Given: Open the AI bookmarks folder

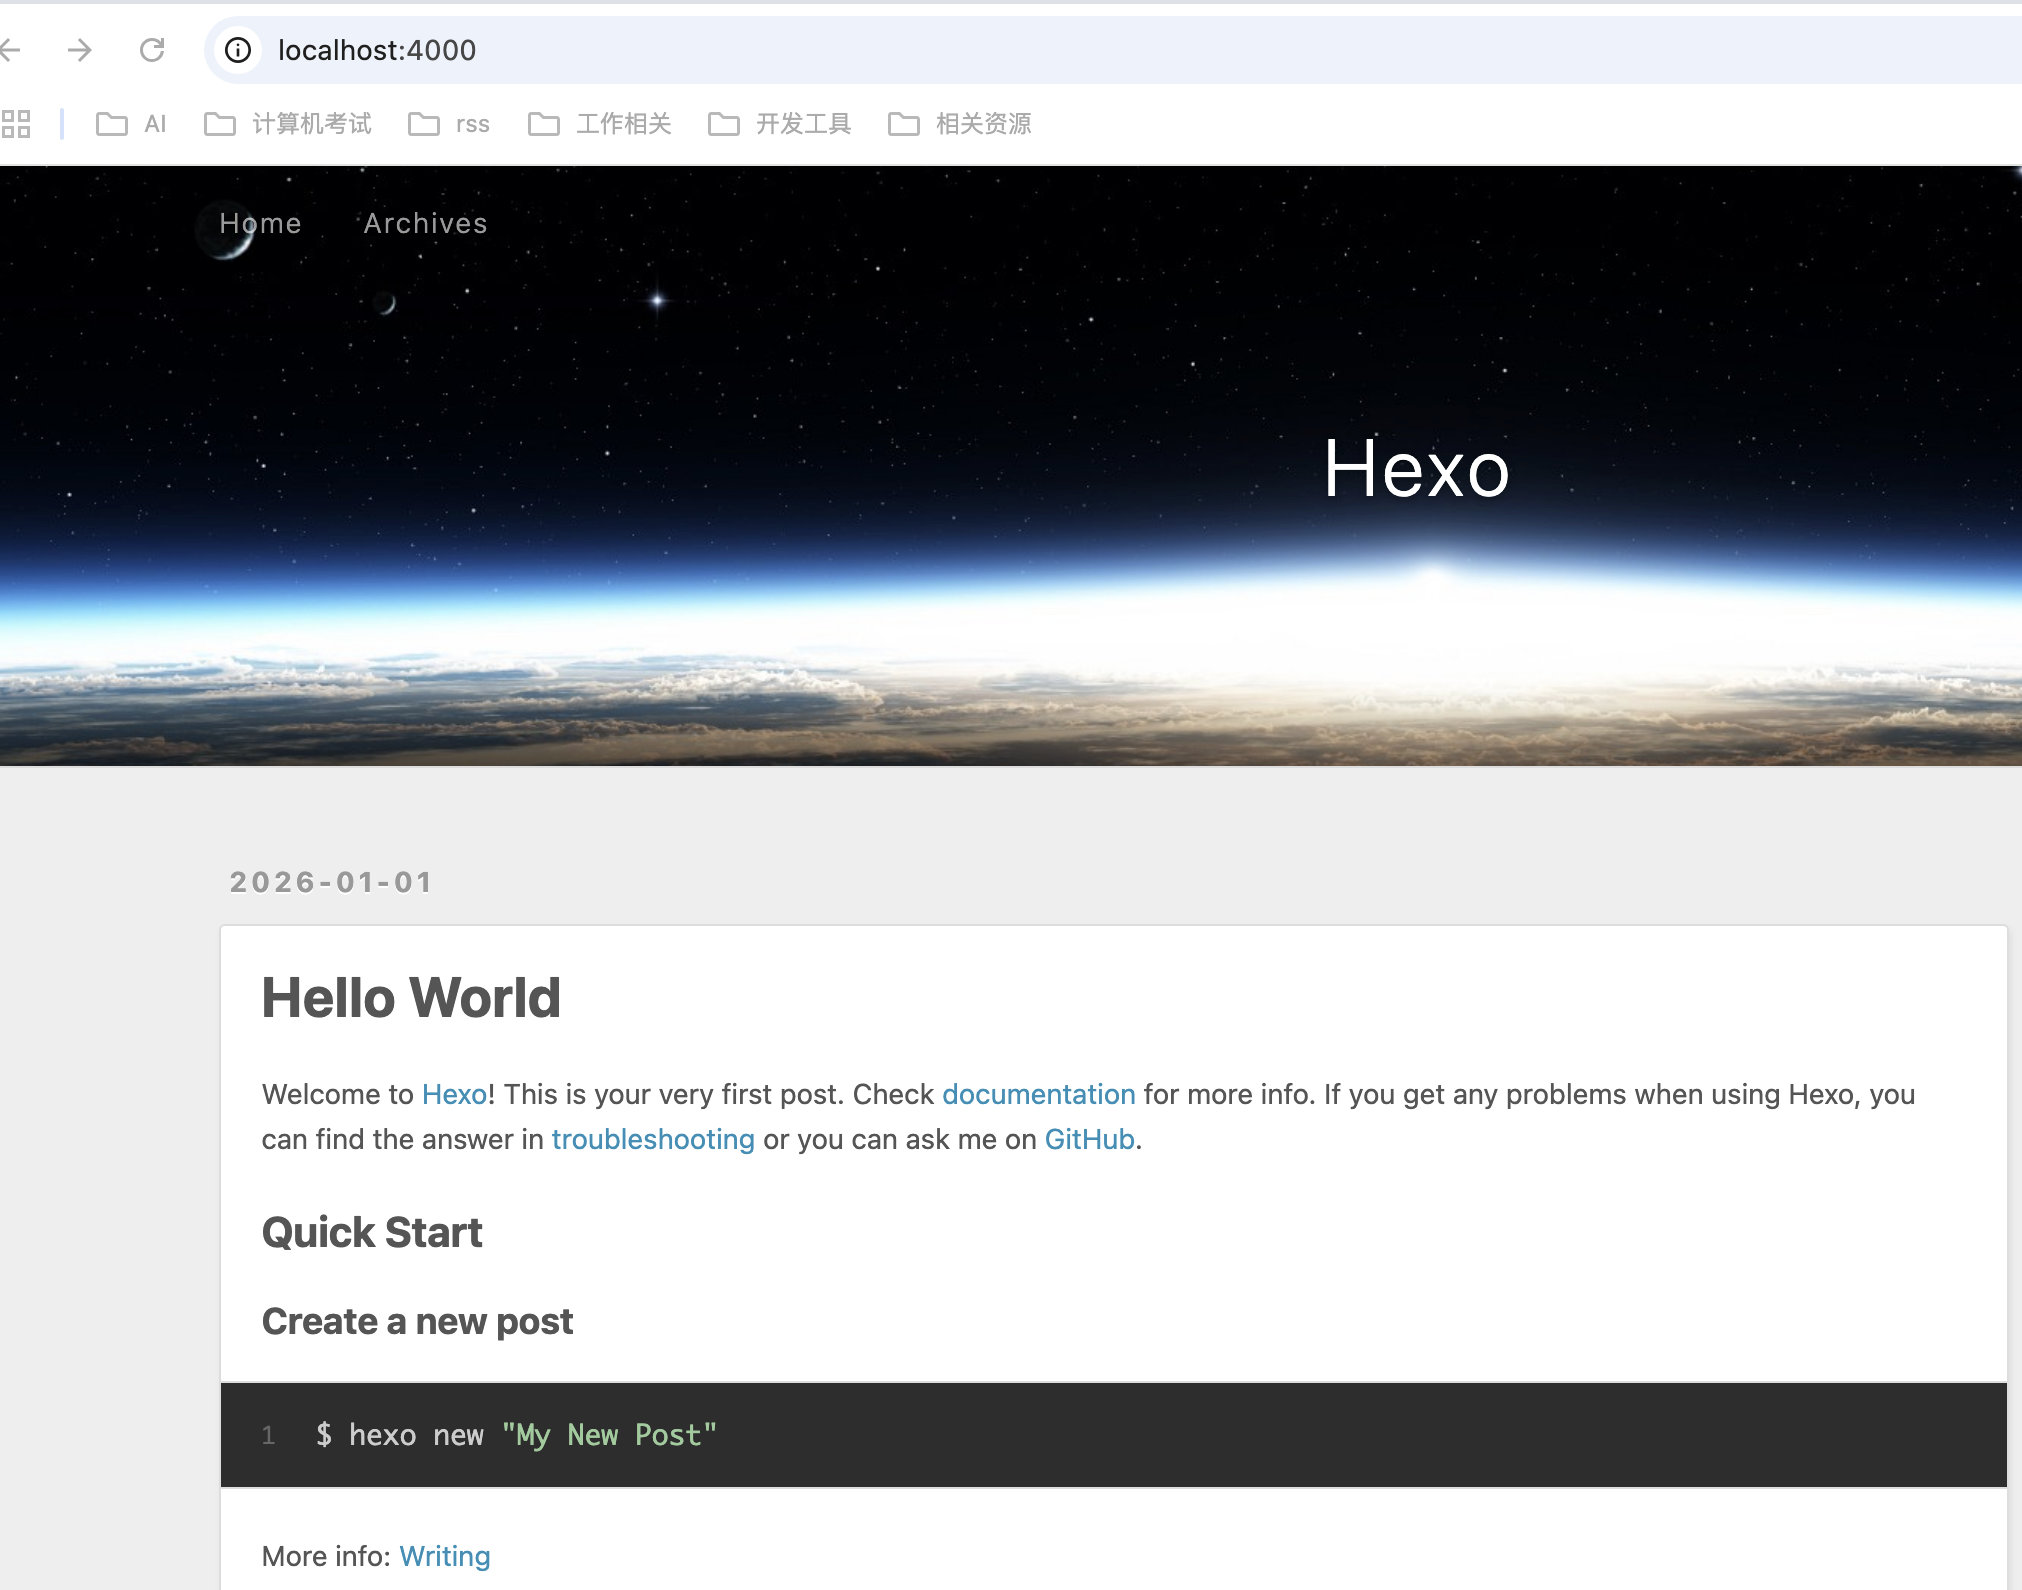Looking at the screenshot, I should tap(131, 124).
